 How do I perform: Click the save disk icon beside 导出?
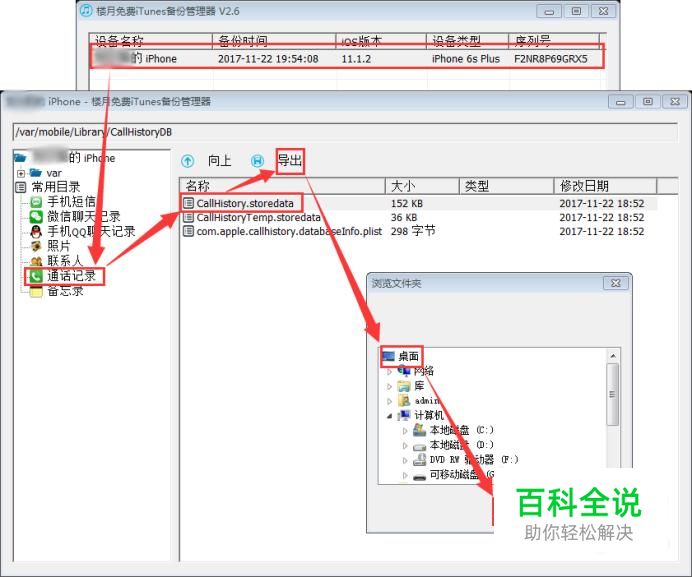257,161
